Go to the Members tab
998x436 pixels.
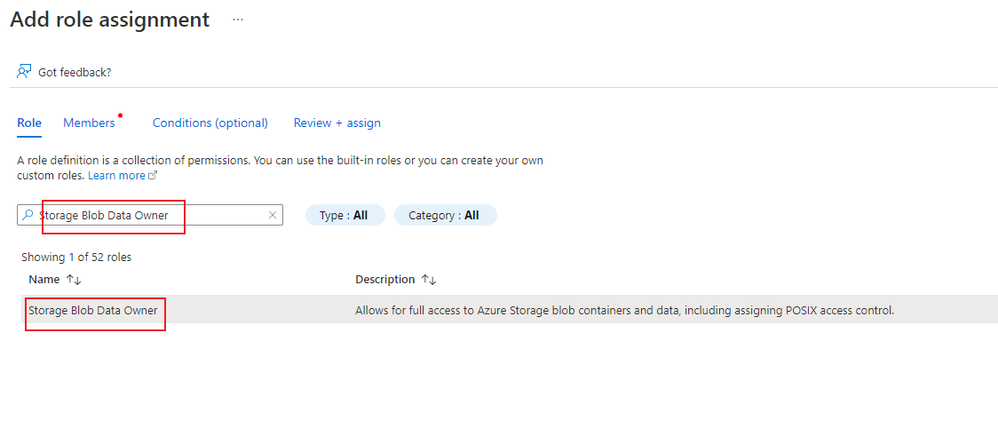point(89,123)
